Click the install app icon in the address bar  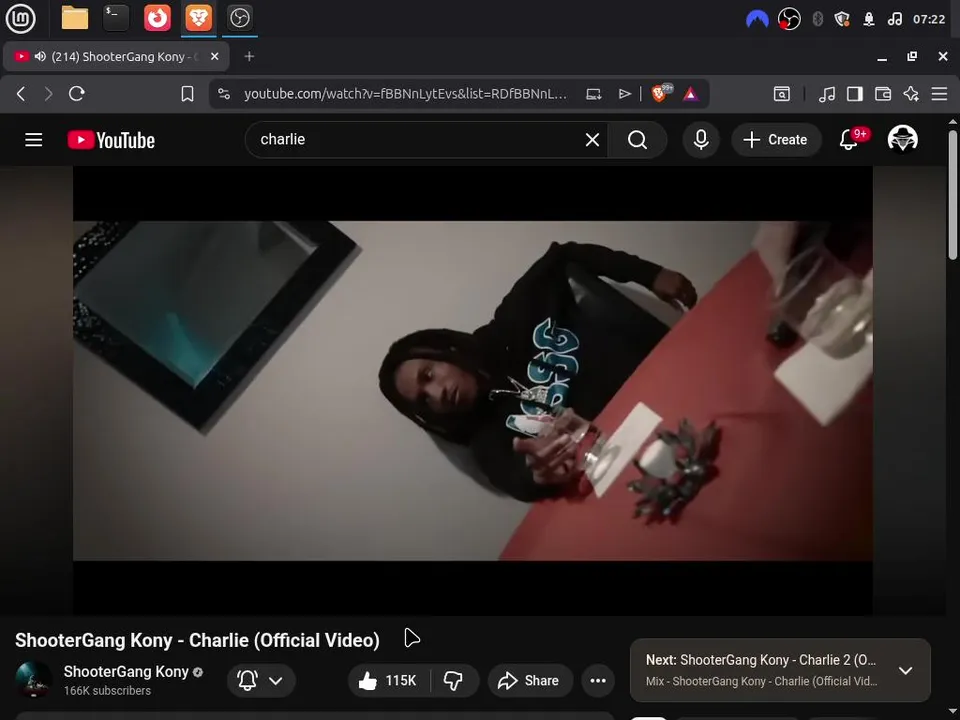coord(593,94)
